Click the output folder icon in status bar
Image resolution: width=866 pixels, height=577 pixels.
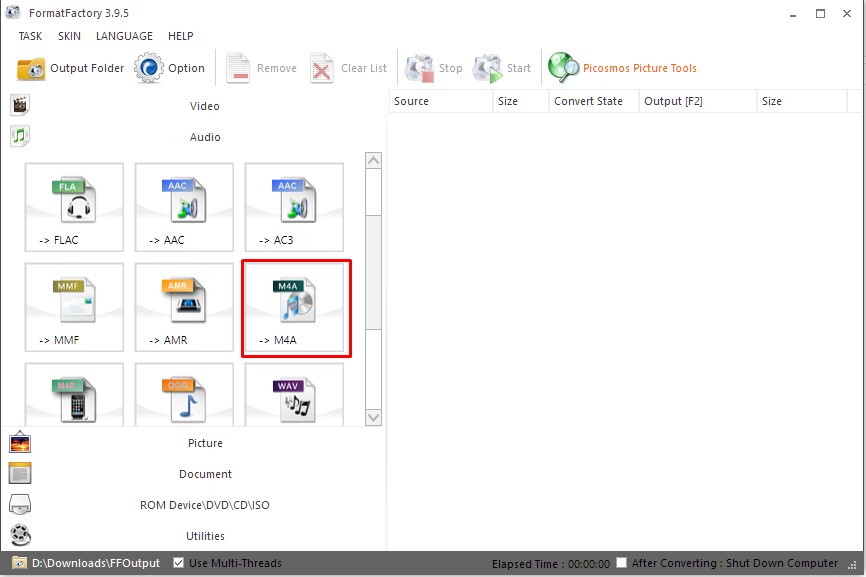pos(19,563)
